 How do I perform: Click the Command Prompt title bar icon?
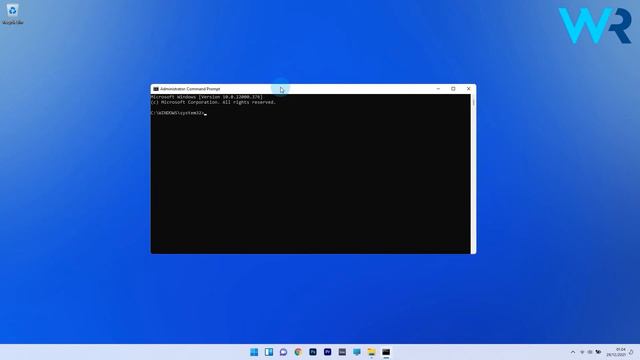pos(156,89)
